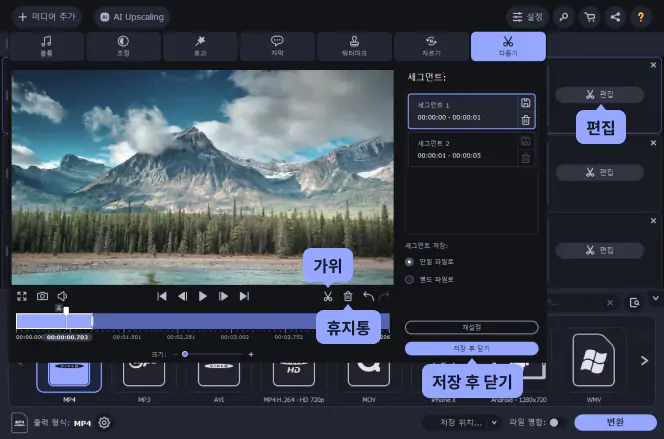Enter fullscreen preview mode
This screenshot has height=439, width=664.
coord(22,296)
